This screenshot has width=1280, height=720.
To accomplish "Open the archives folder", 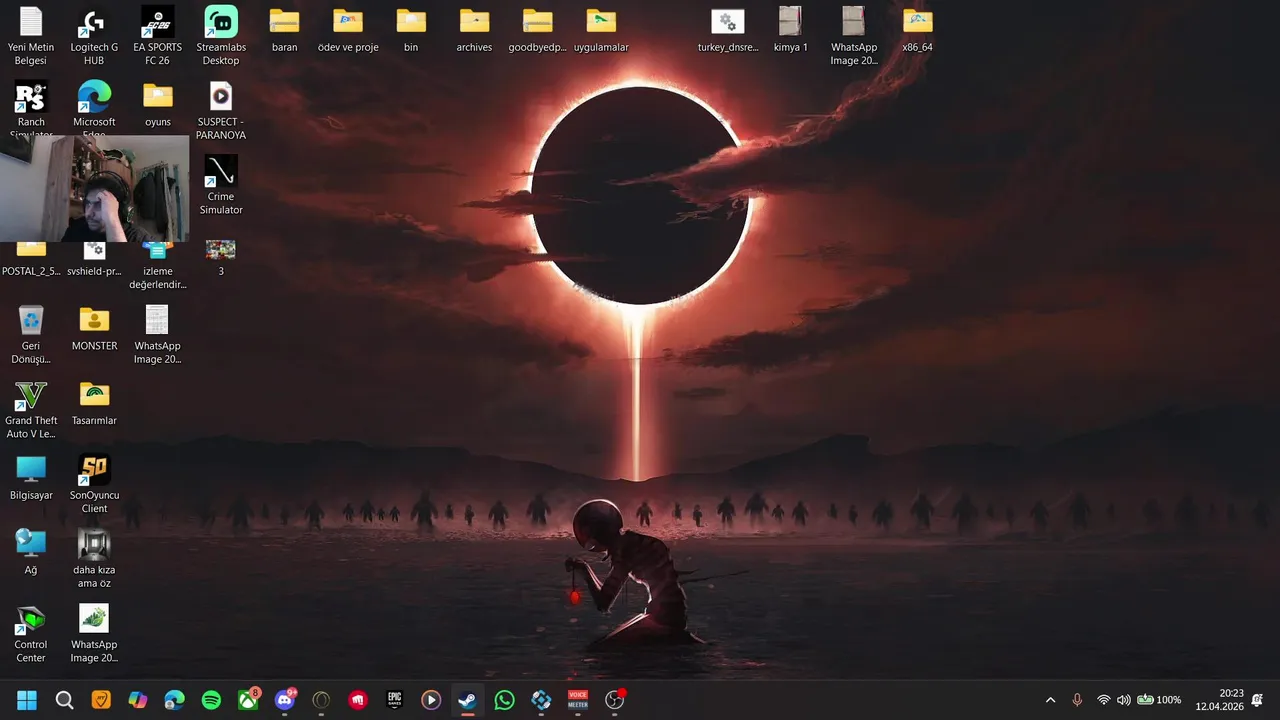I will coord(474,30).
